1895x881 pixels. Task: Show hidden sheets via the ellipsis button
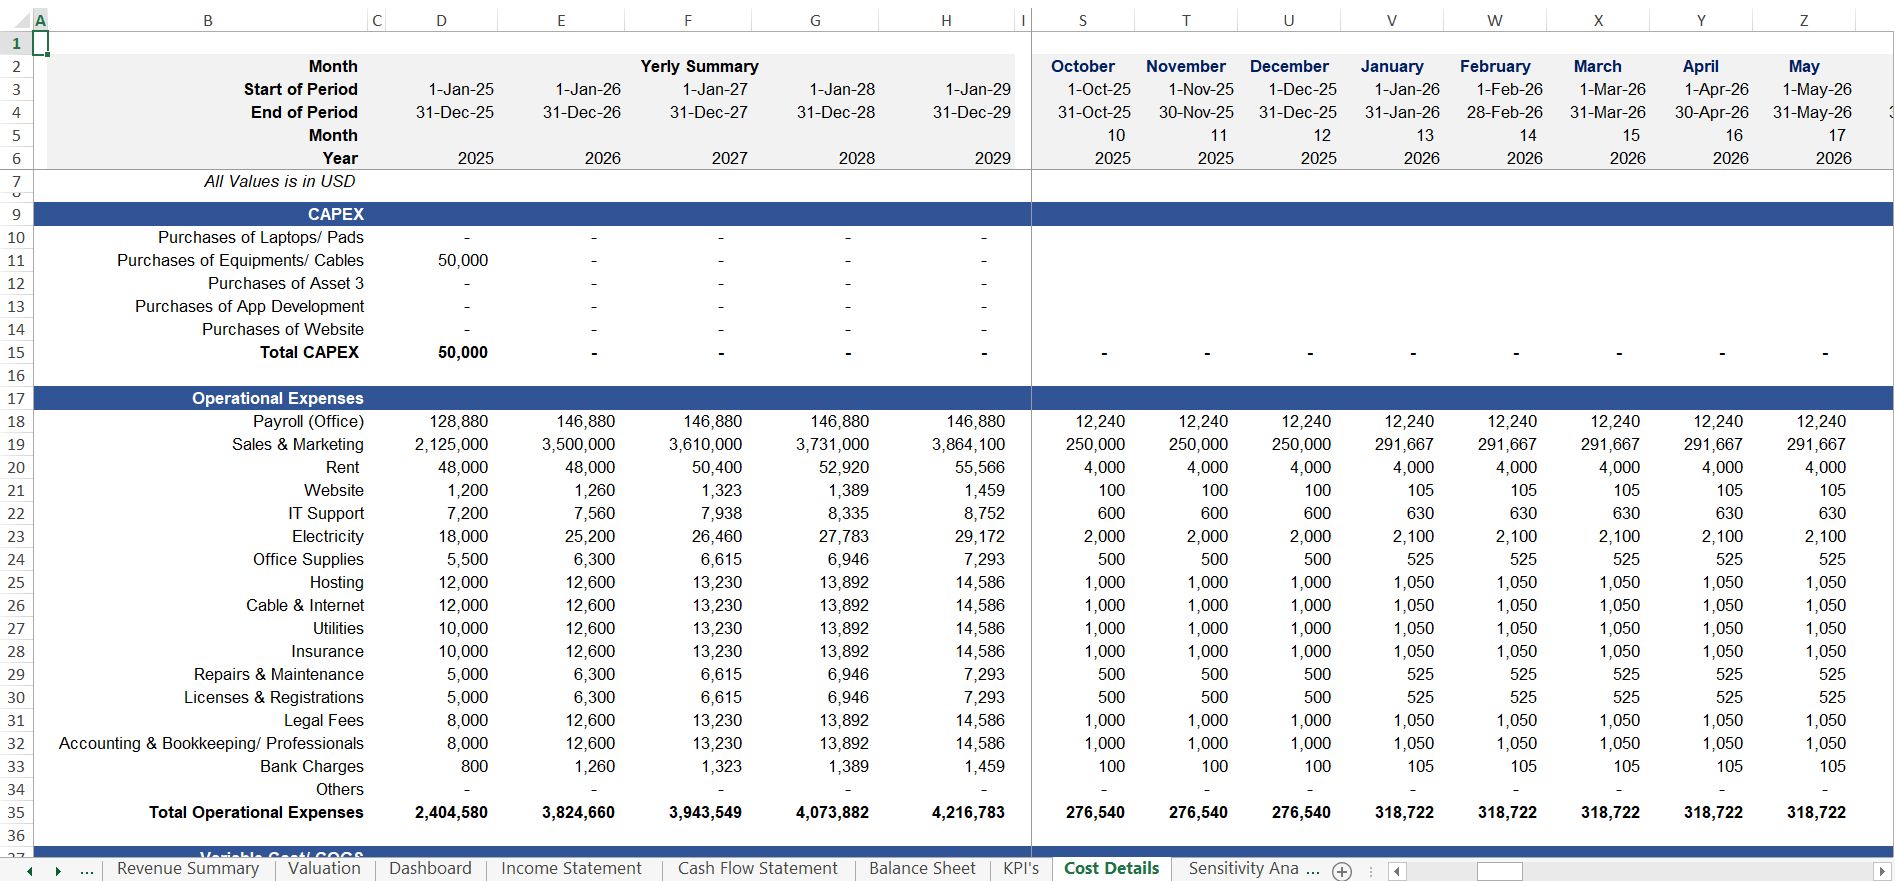pos(87,871)
